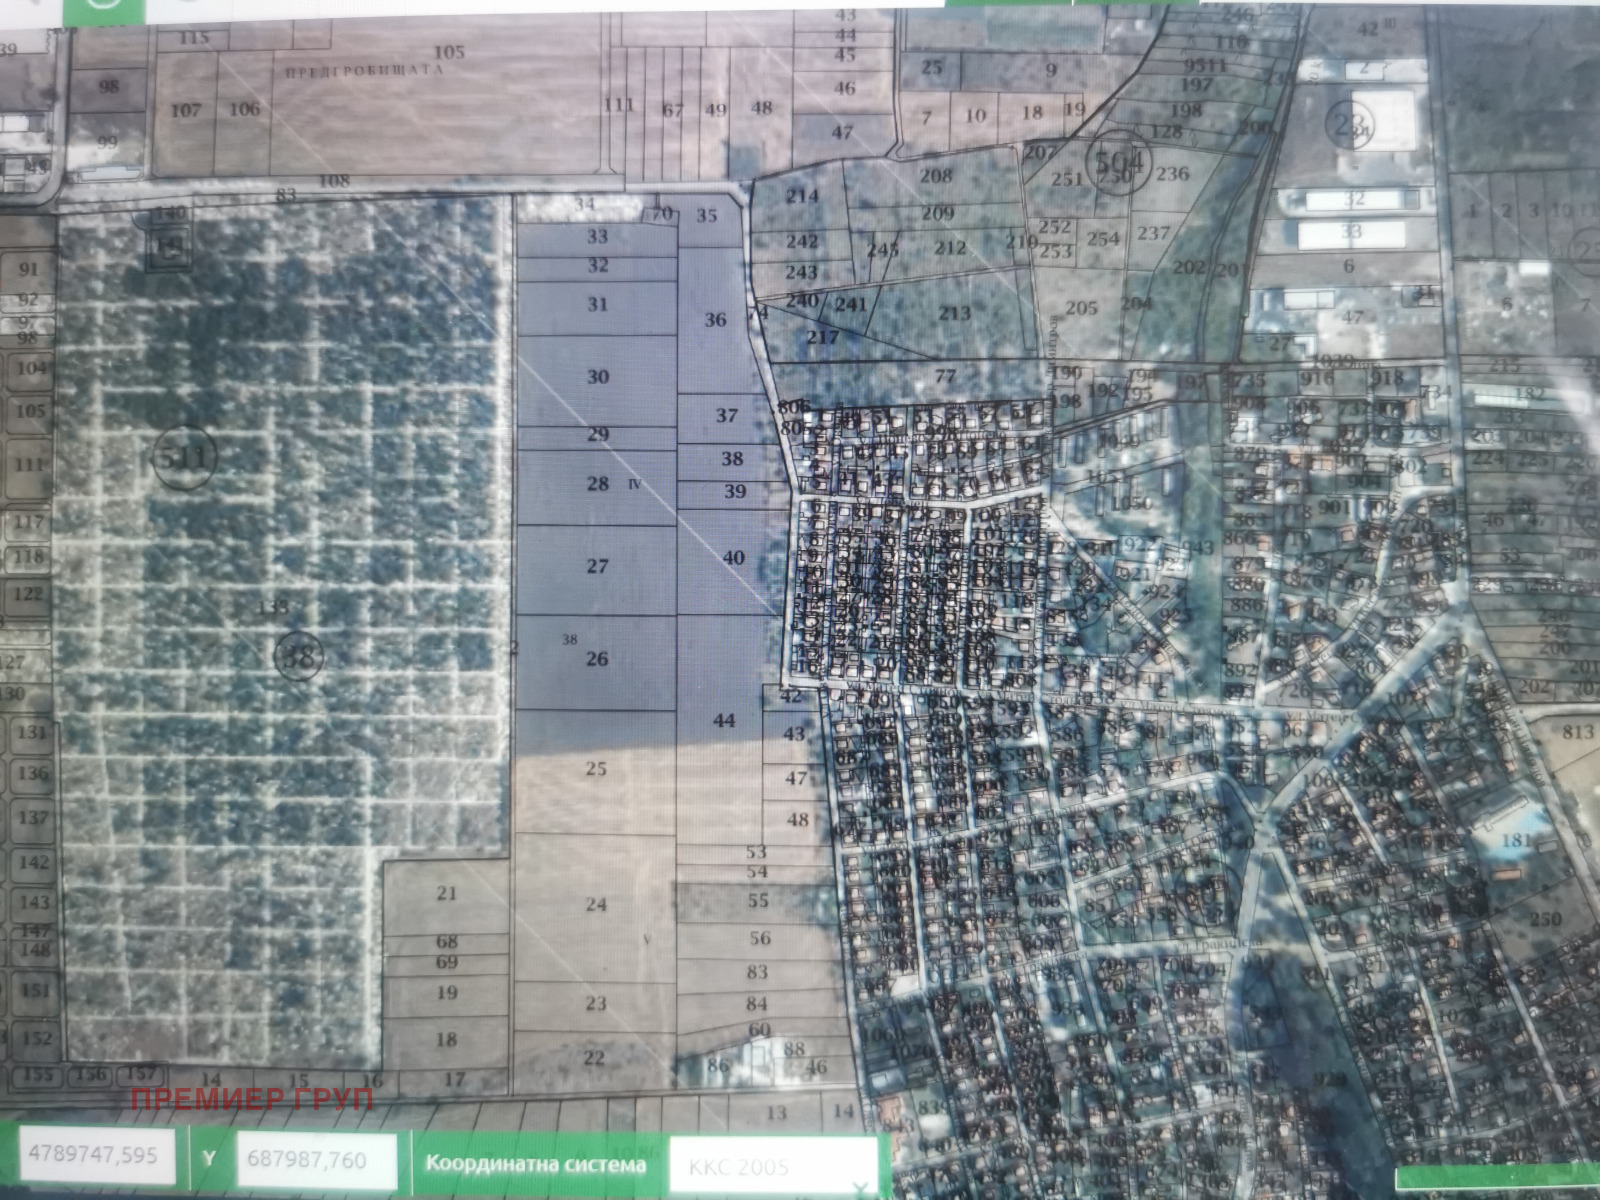
Task: Click on parcel 208
Action: tap(936, 176)
